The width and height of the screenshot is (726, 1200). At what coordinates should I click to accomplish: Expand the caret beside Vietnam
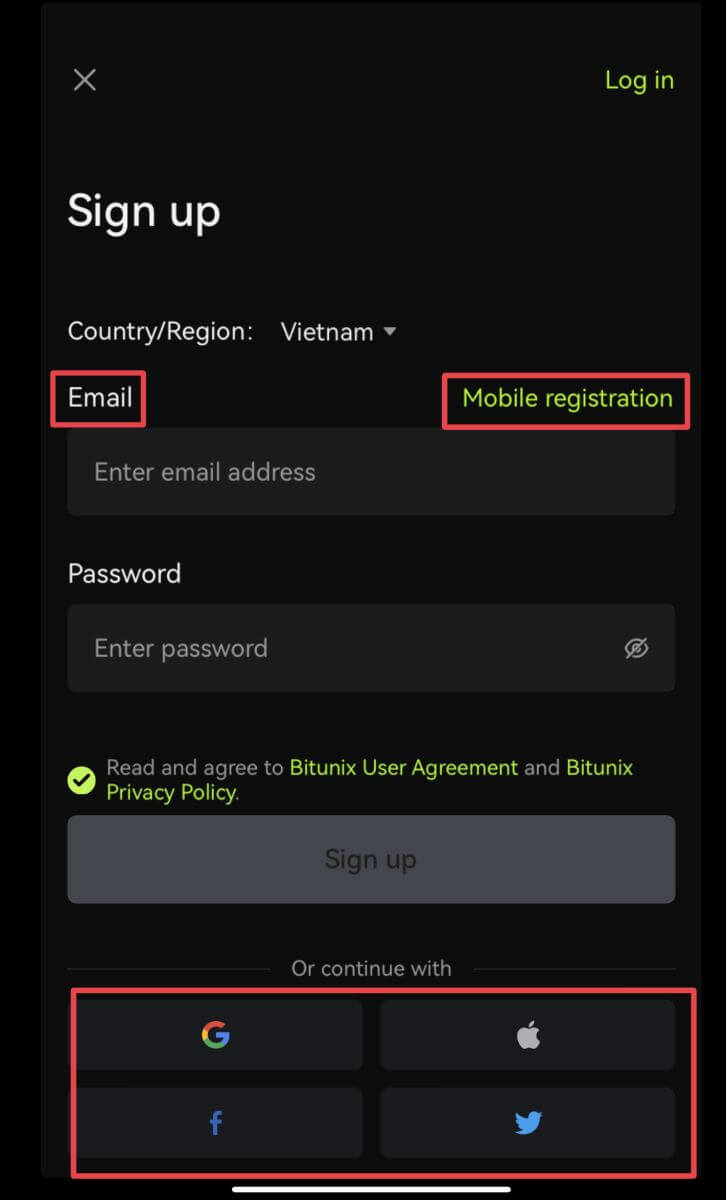pos(390,331)
